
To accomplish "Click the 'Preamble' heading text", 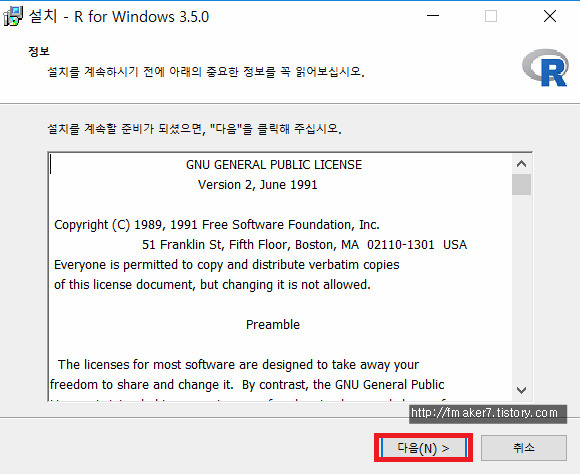I will tap(273, 325).
